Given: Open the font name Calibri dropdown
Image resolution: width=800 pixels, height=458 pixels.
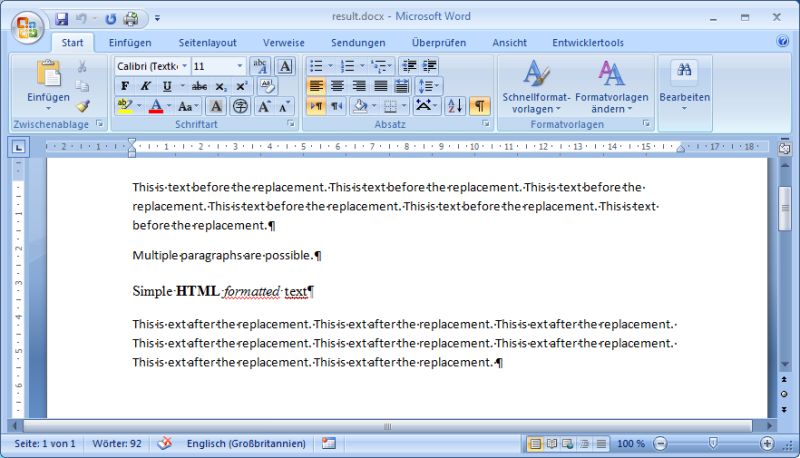Looking at the screenshot, I should click(185, 66).
